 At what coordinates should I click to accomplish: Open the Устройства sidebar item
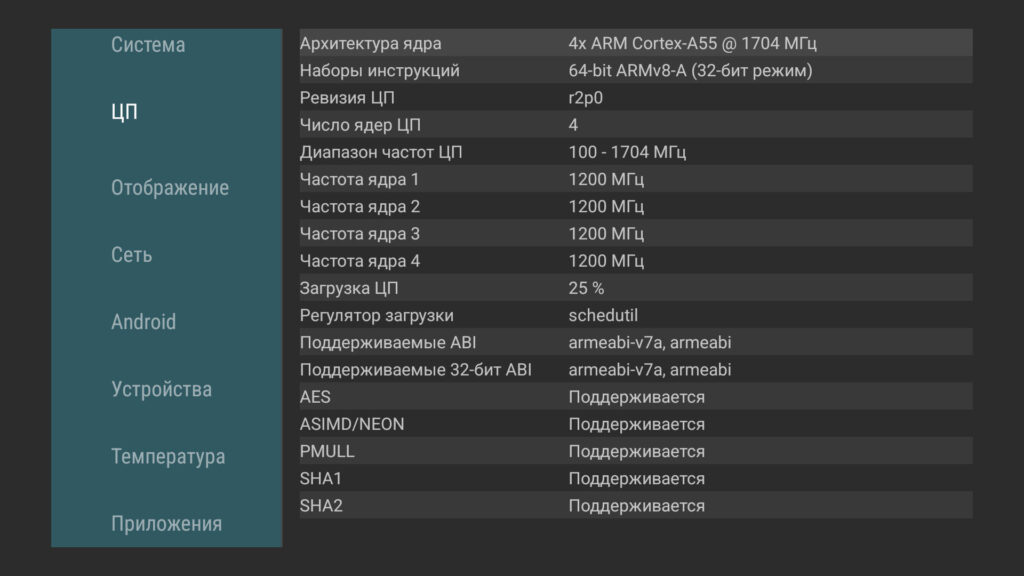coord(161,389)
